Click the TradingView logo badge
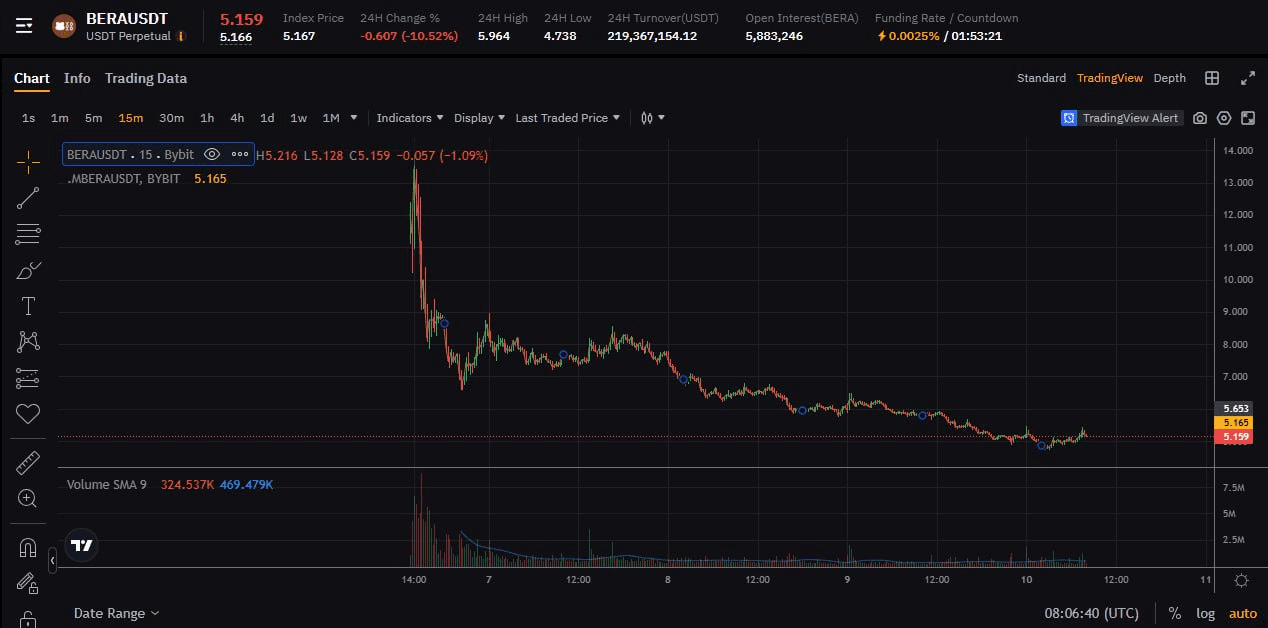This screenshot has width=1268, height=628. point(82,545)
